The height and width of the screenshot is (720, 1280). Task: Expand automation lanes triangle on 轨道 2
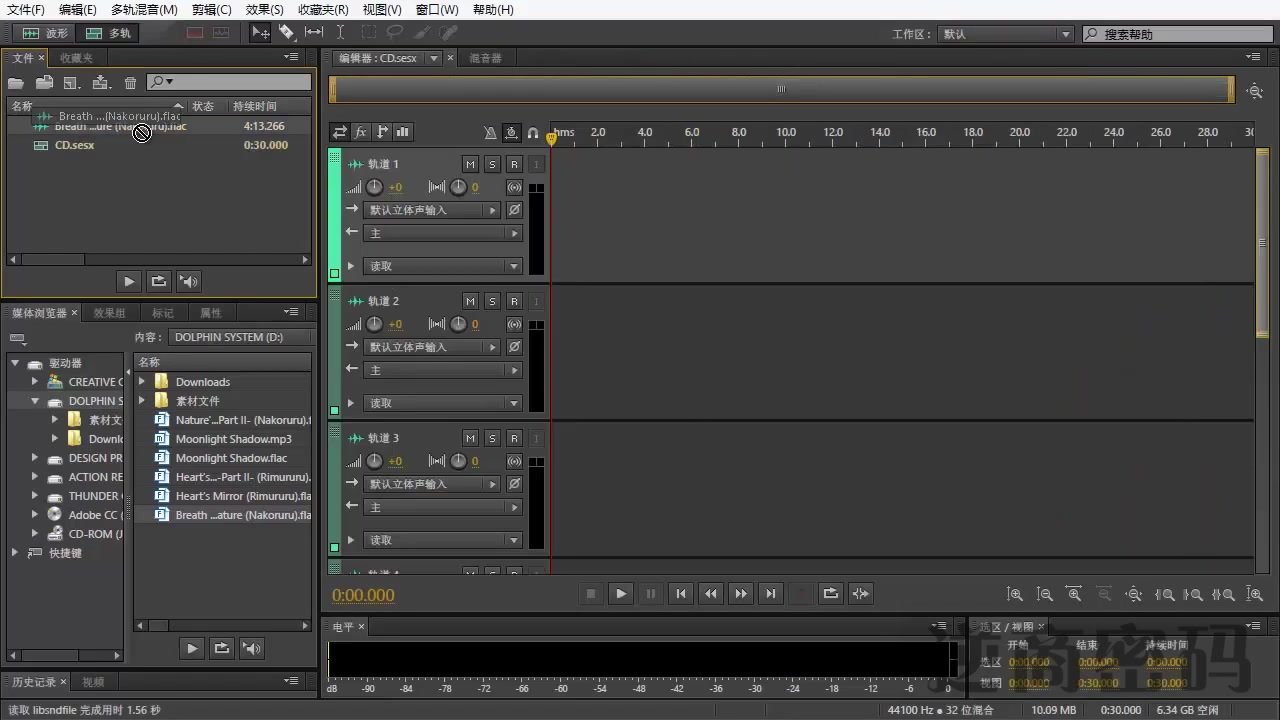pyautogui.click(x=350, y=403)
